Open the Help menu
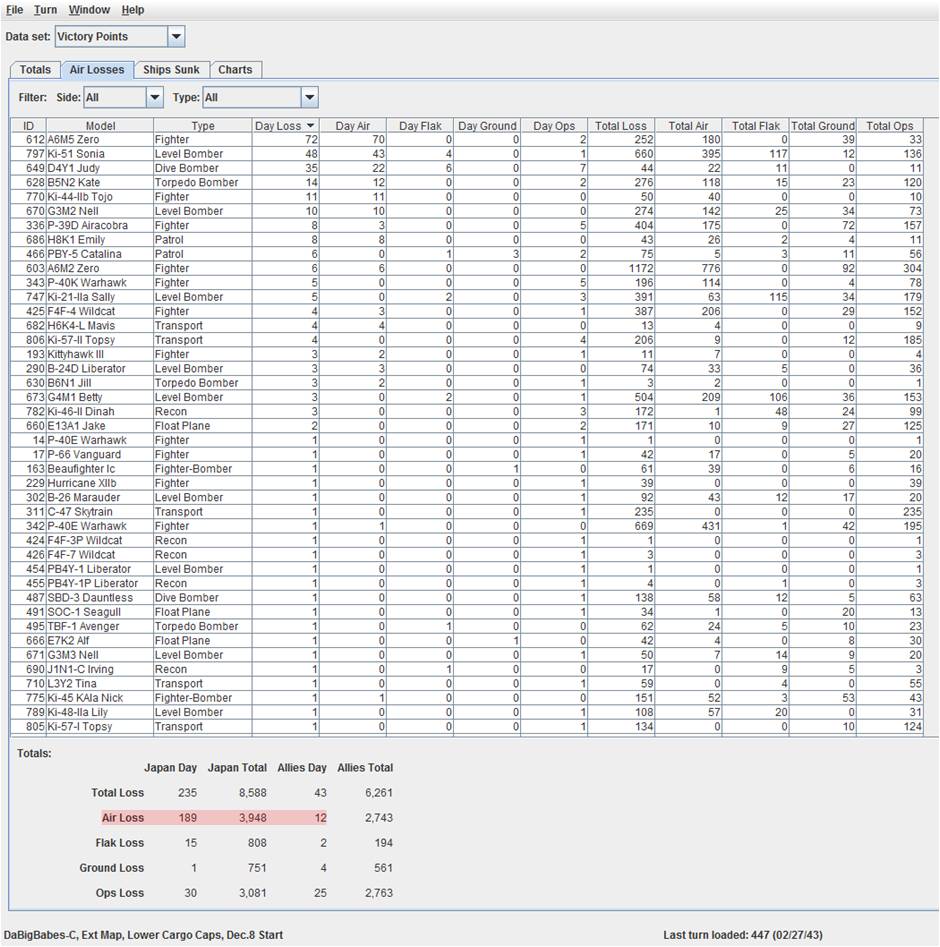Image resolution: width=940 pixels, height=947 pixels. [x=132, y=10]
